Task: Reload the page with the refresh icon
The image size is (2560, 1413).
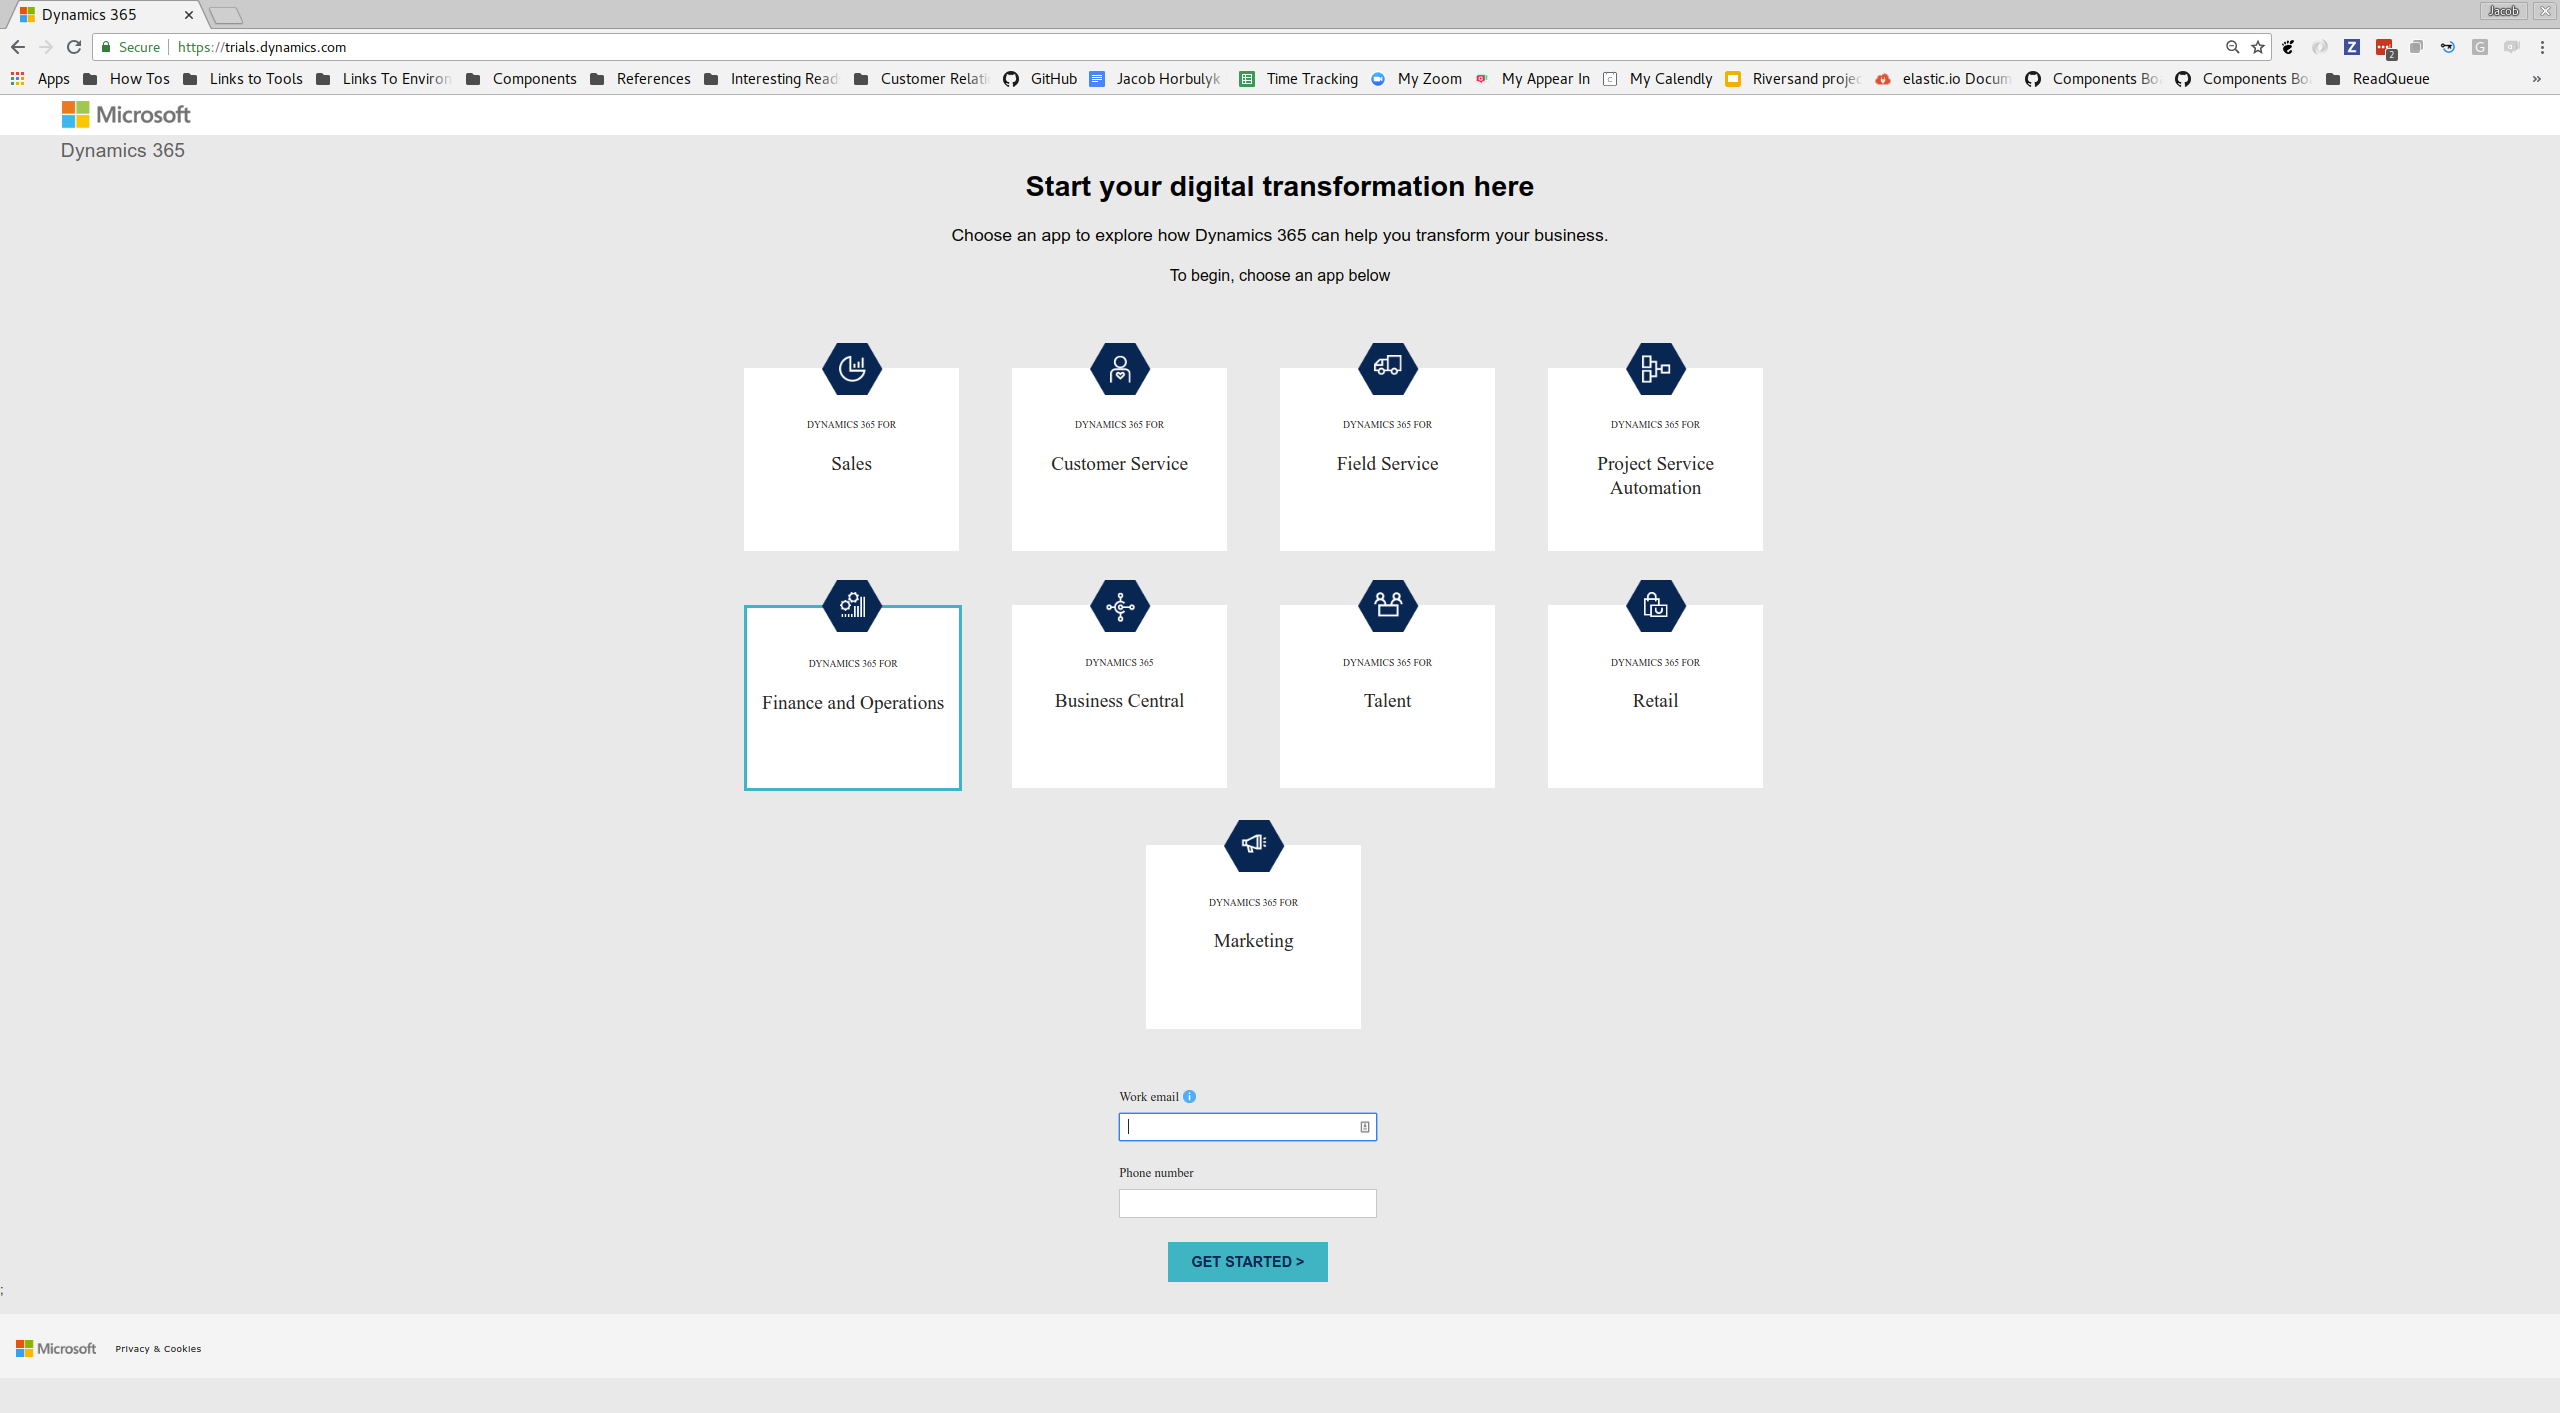Action: click(x=74, y=47)
